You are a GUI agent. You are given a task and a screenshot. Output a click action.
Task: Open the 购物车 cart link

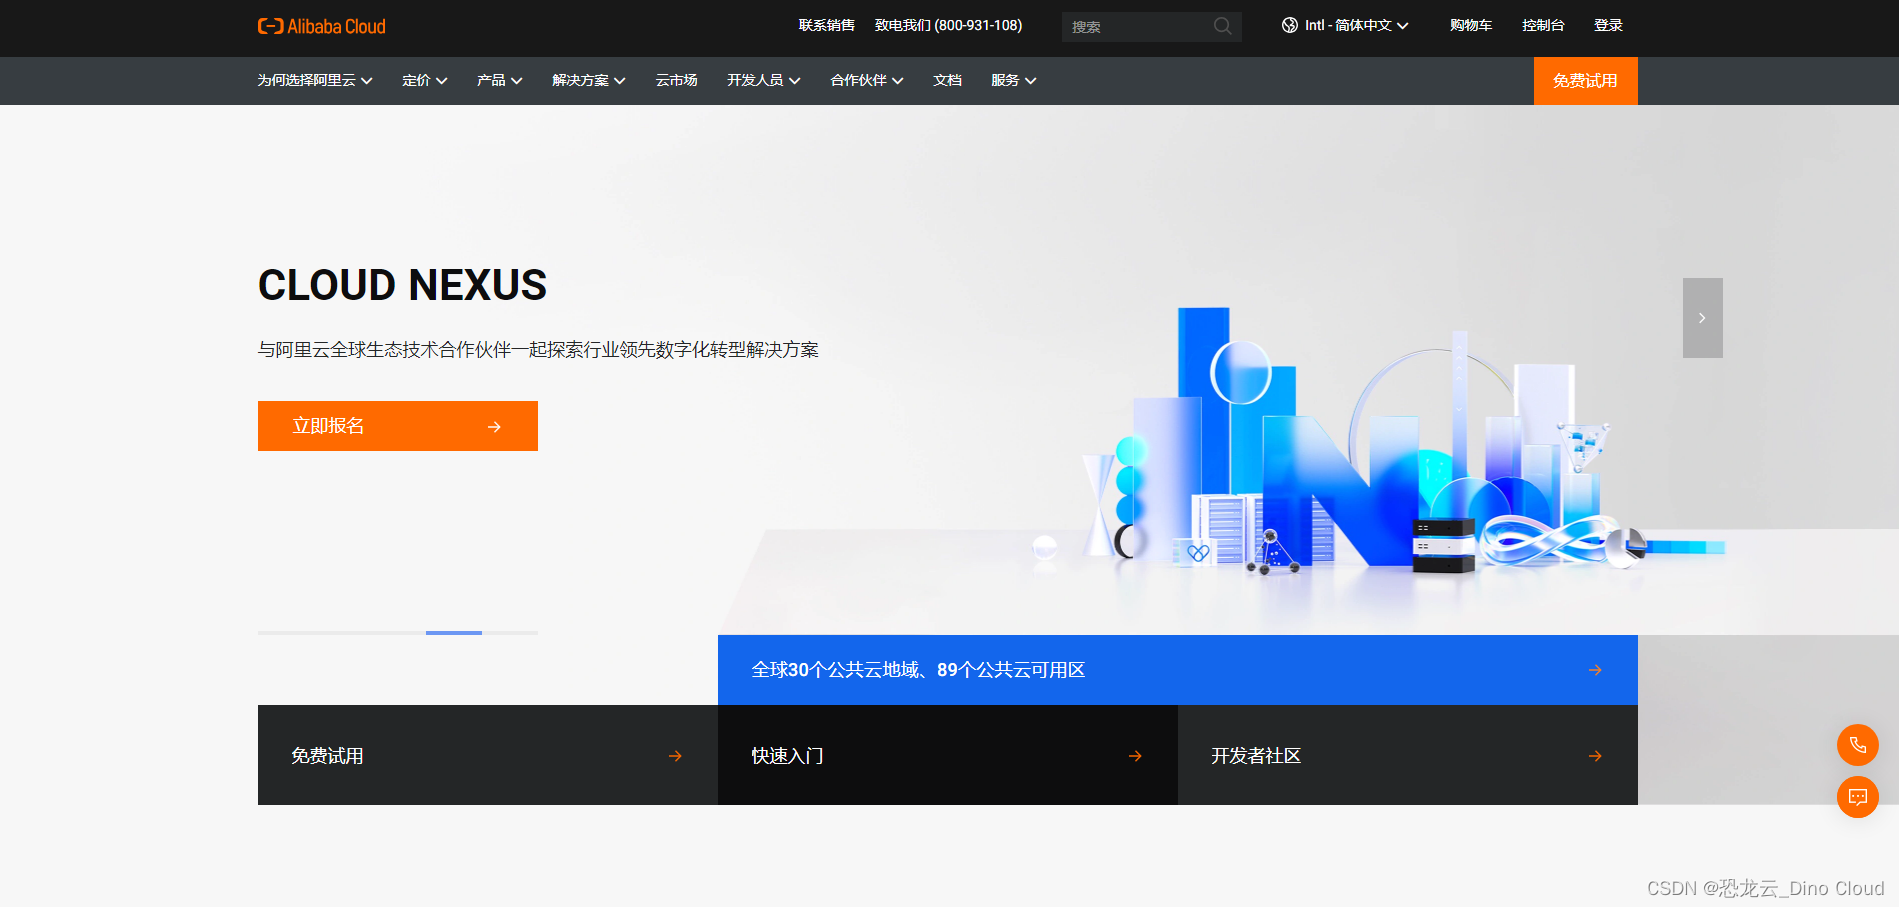(x=1471, y=25)
